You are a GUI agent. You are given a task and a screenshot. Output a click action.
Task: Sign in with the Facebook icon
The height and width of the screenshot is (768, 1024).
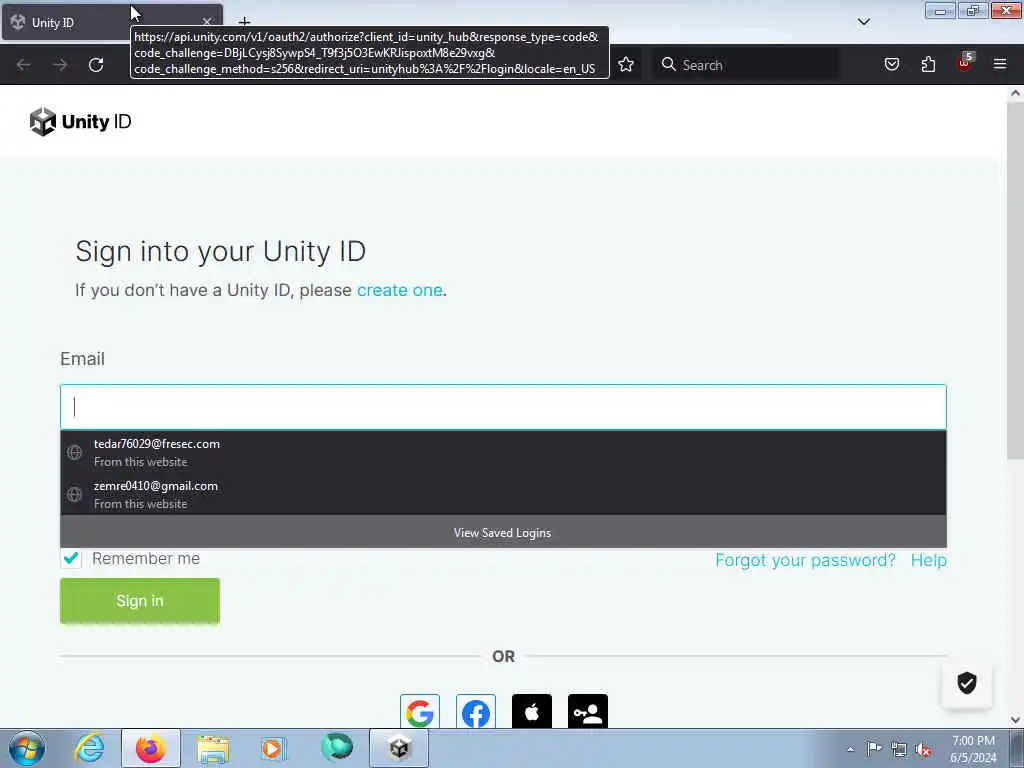point(475,711)
